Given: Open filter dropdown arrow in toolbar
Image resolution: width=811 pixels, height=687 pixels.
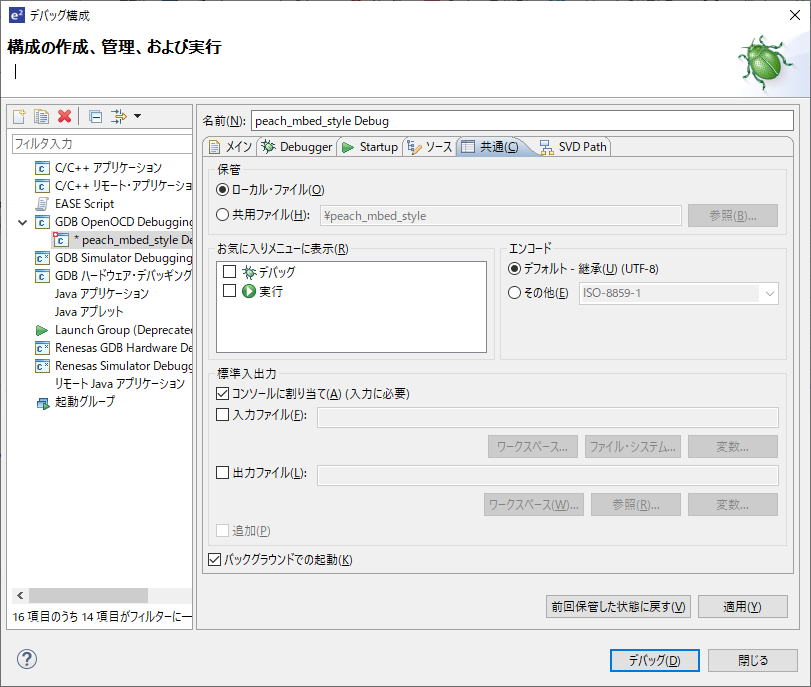Looking at the screenshot, I should pyautogui.click(x=138, y=116).
